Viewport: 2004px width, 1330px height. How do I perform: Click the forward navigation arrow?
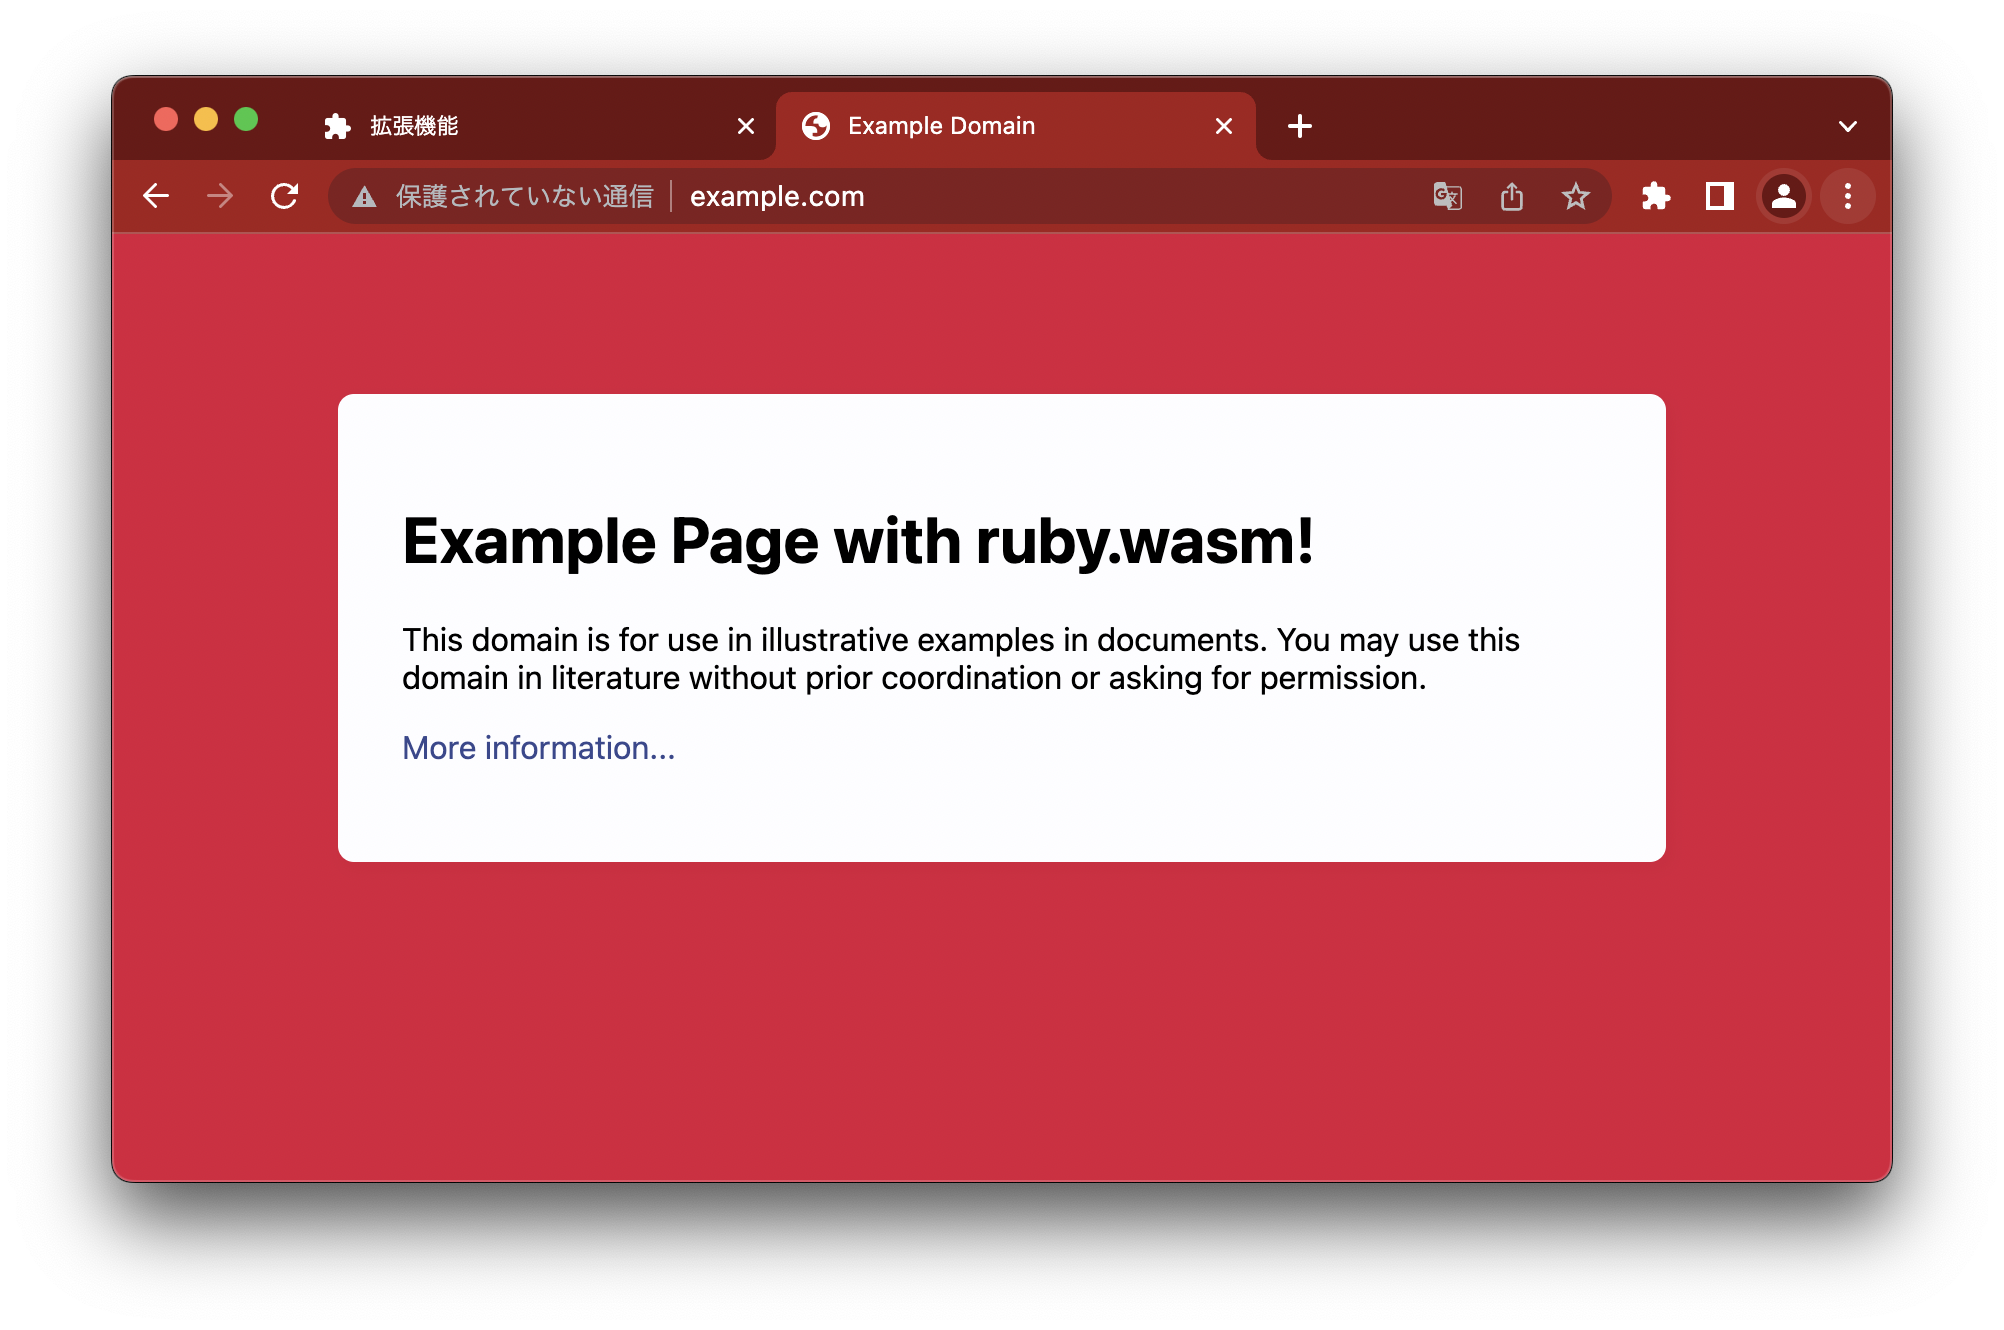(x=220, y=196)
